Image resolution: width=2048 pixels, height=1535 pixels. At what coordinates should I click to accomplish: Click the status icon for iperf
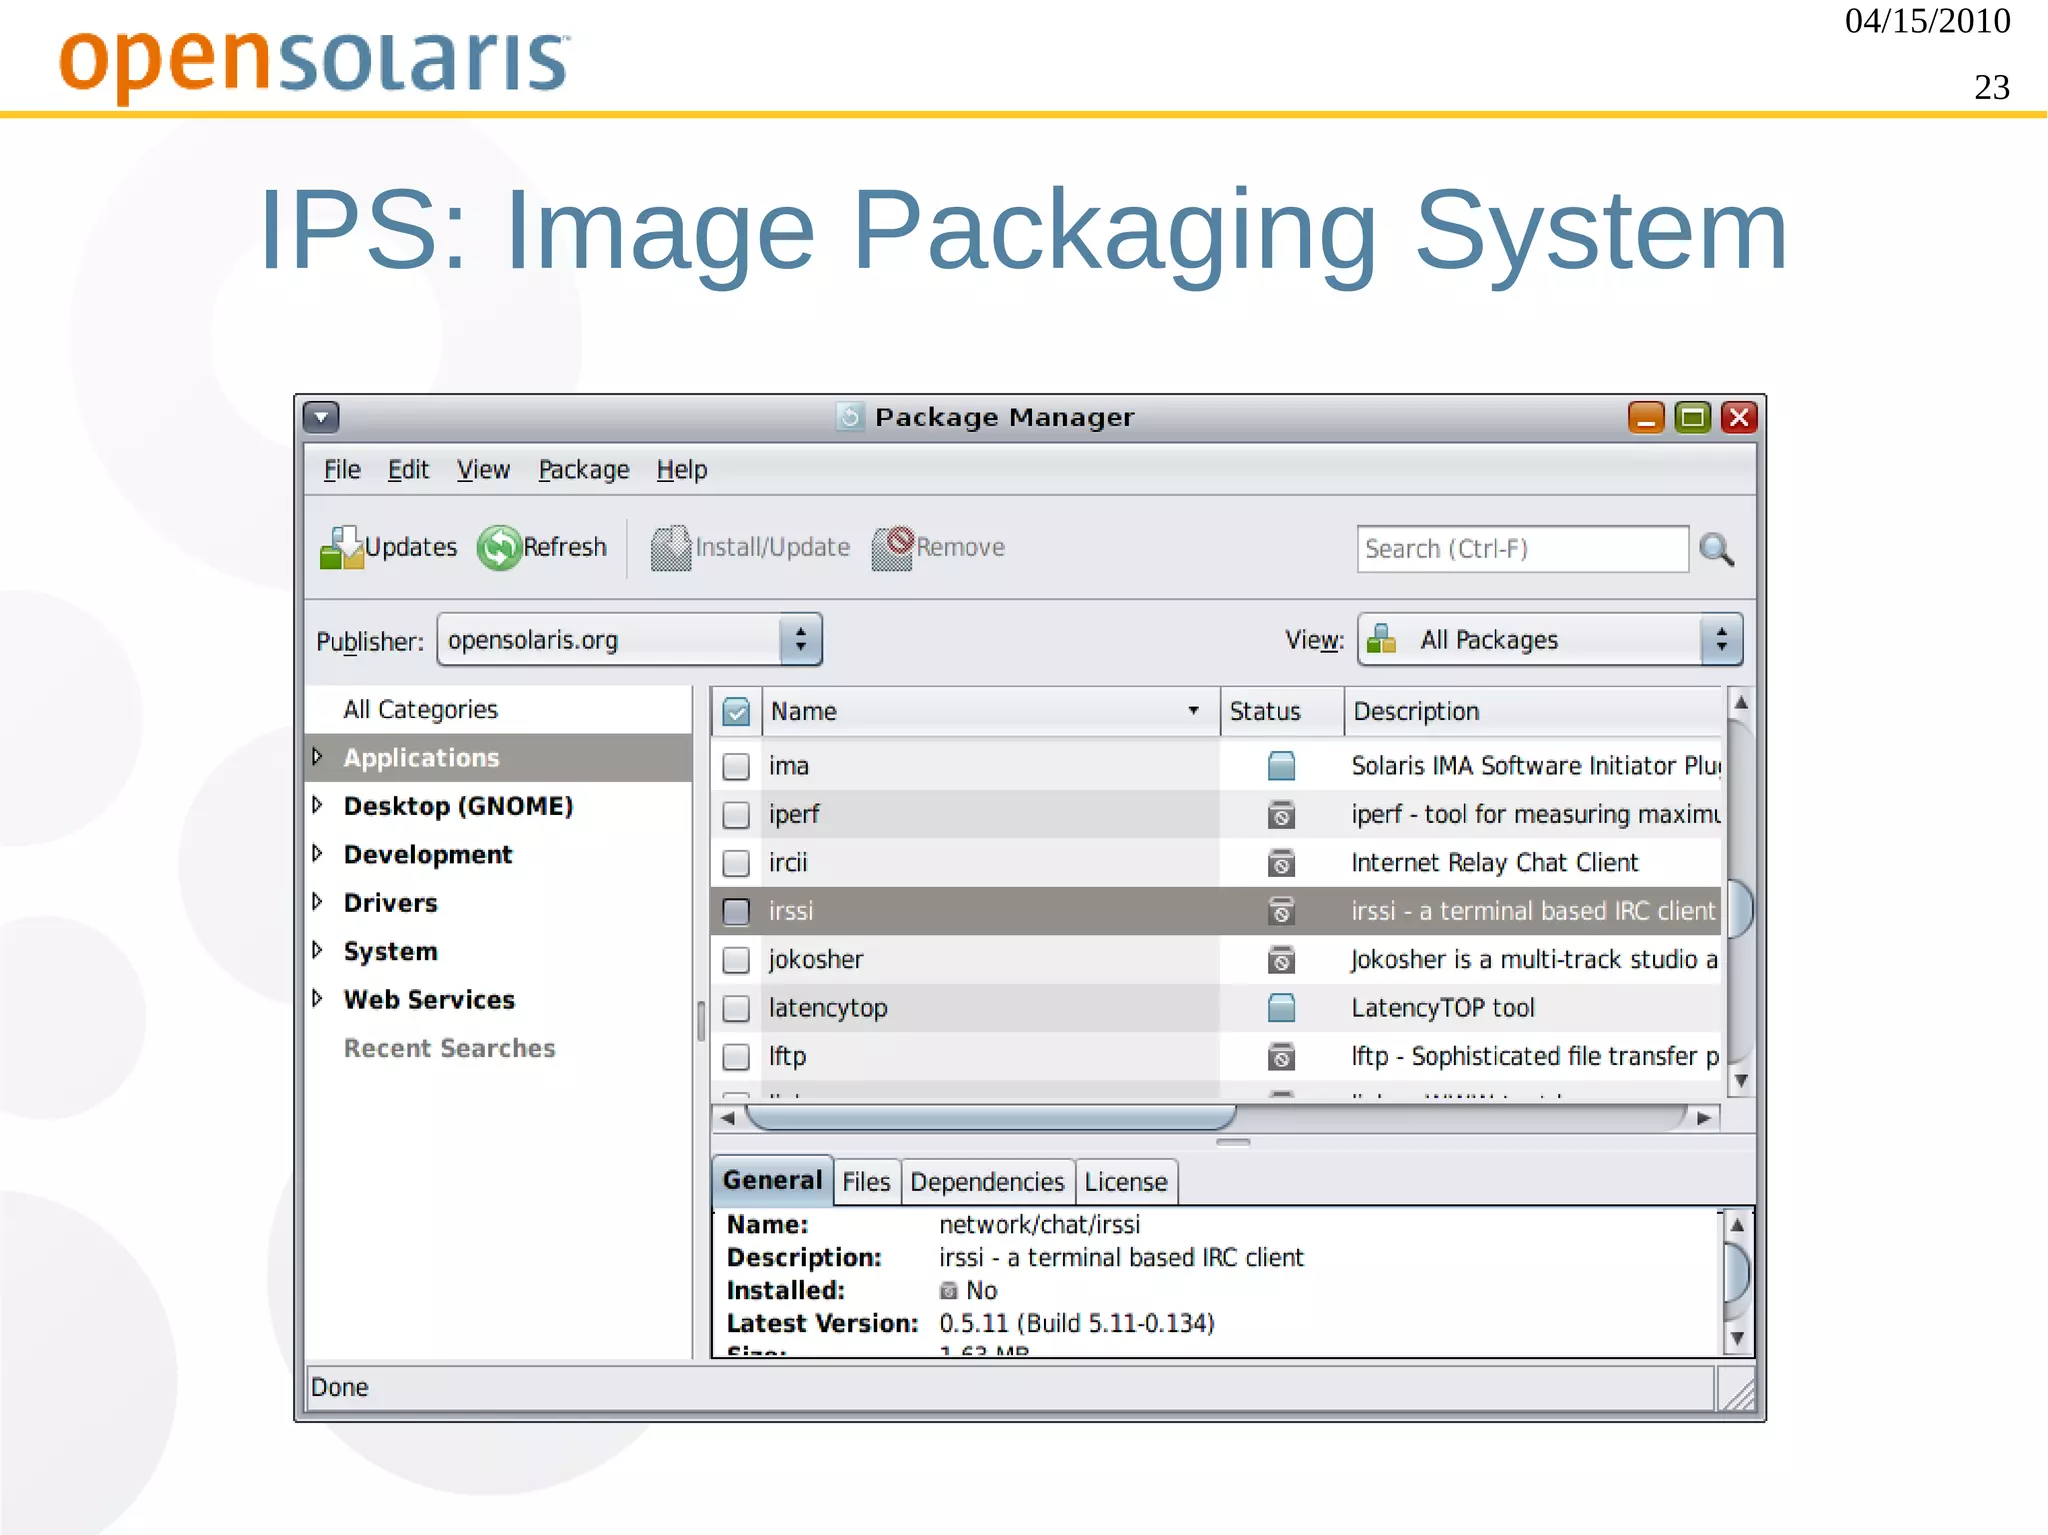(x=1281, y=814)
